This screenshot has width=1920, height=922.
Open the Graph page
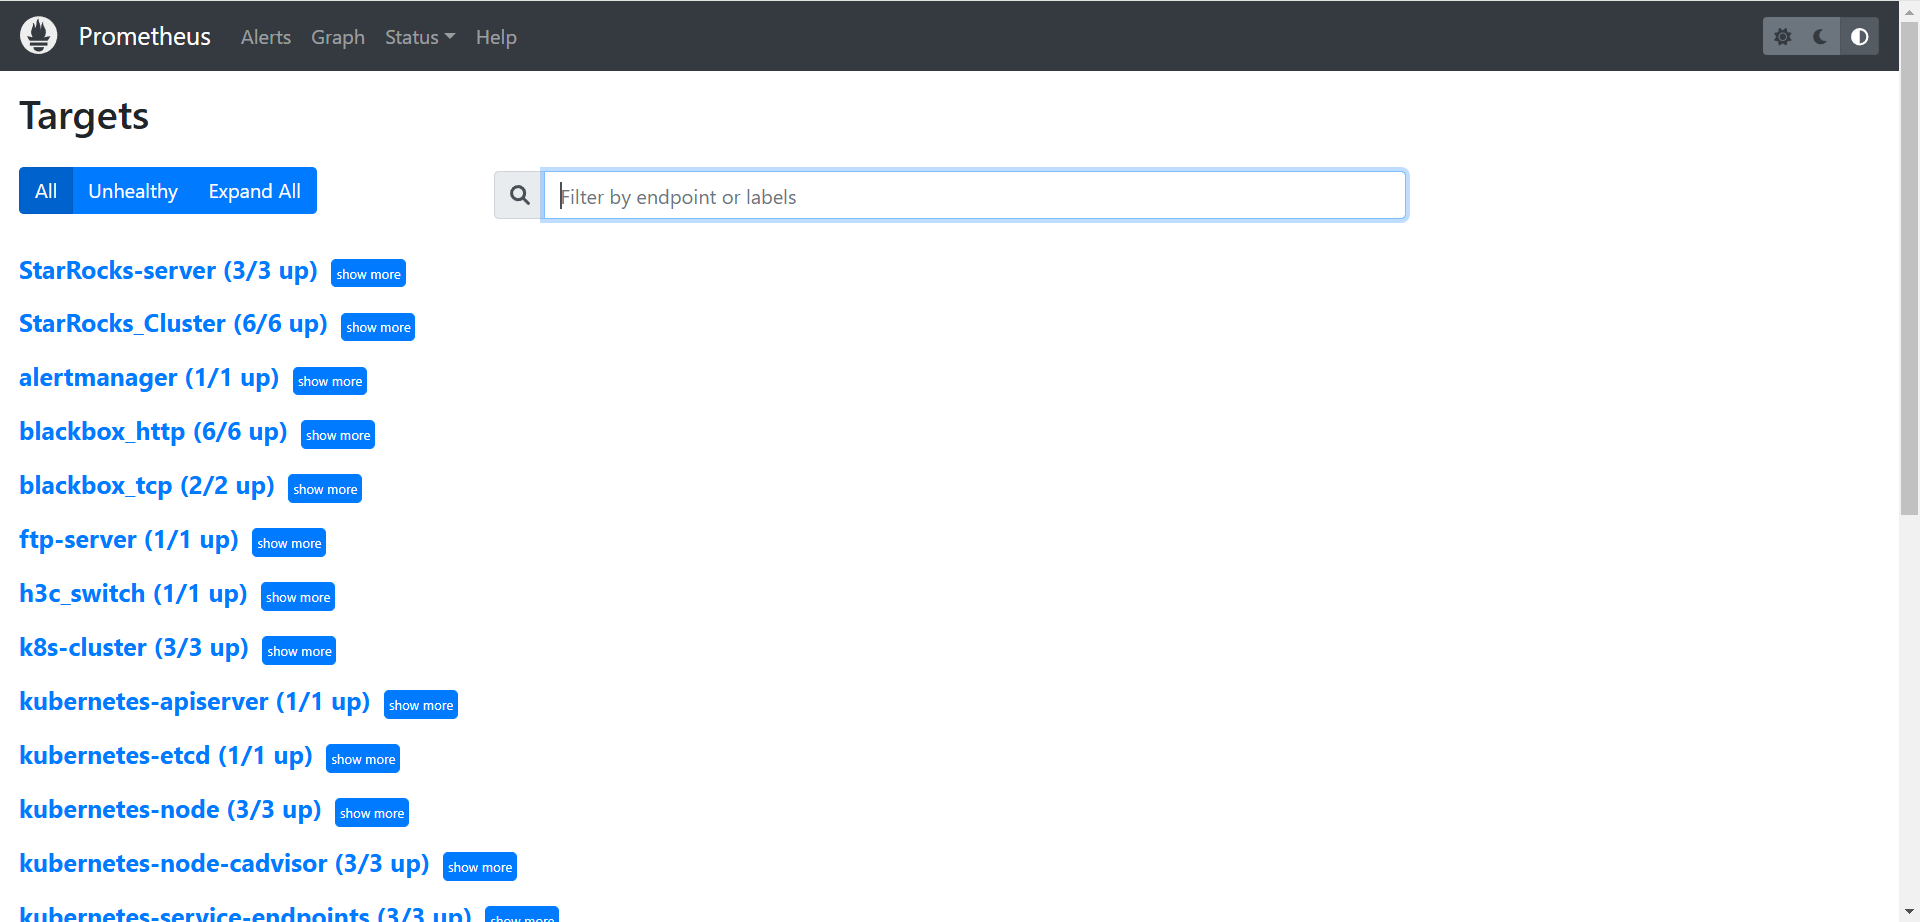click(x=338, y=37)
